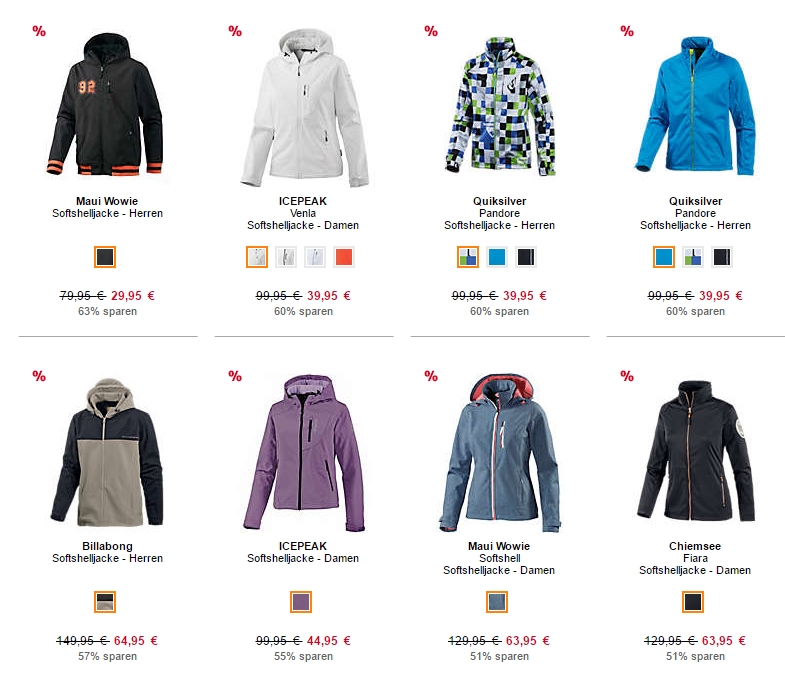Viewport: 785px width, 678px height.
Task: Open the Chiemsee Fiara product title link
Action: [x=695, y=558]
